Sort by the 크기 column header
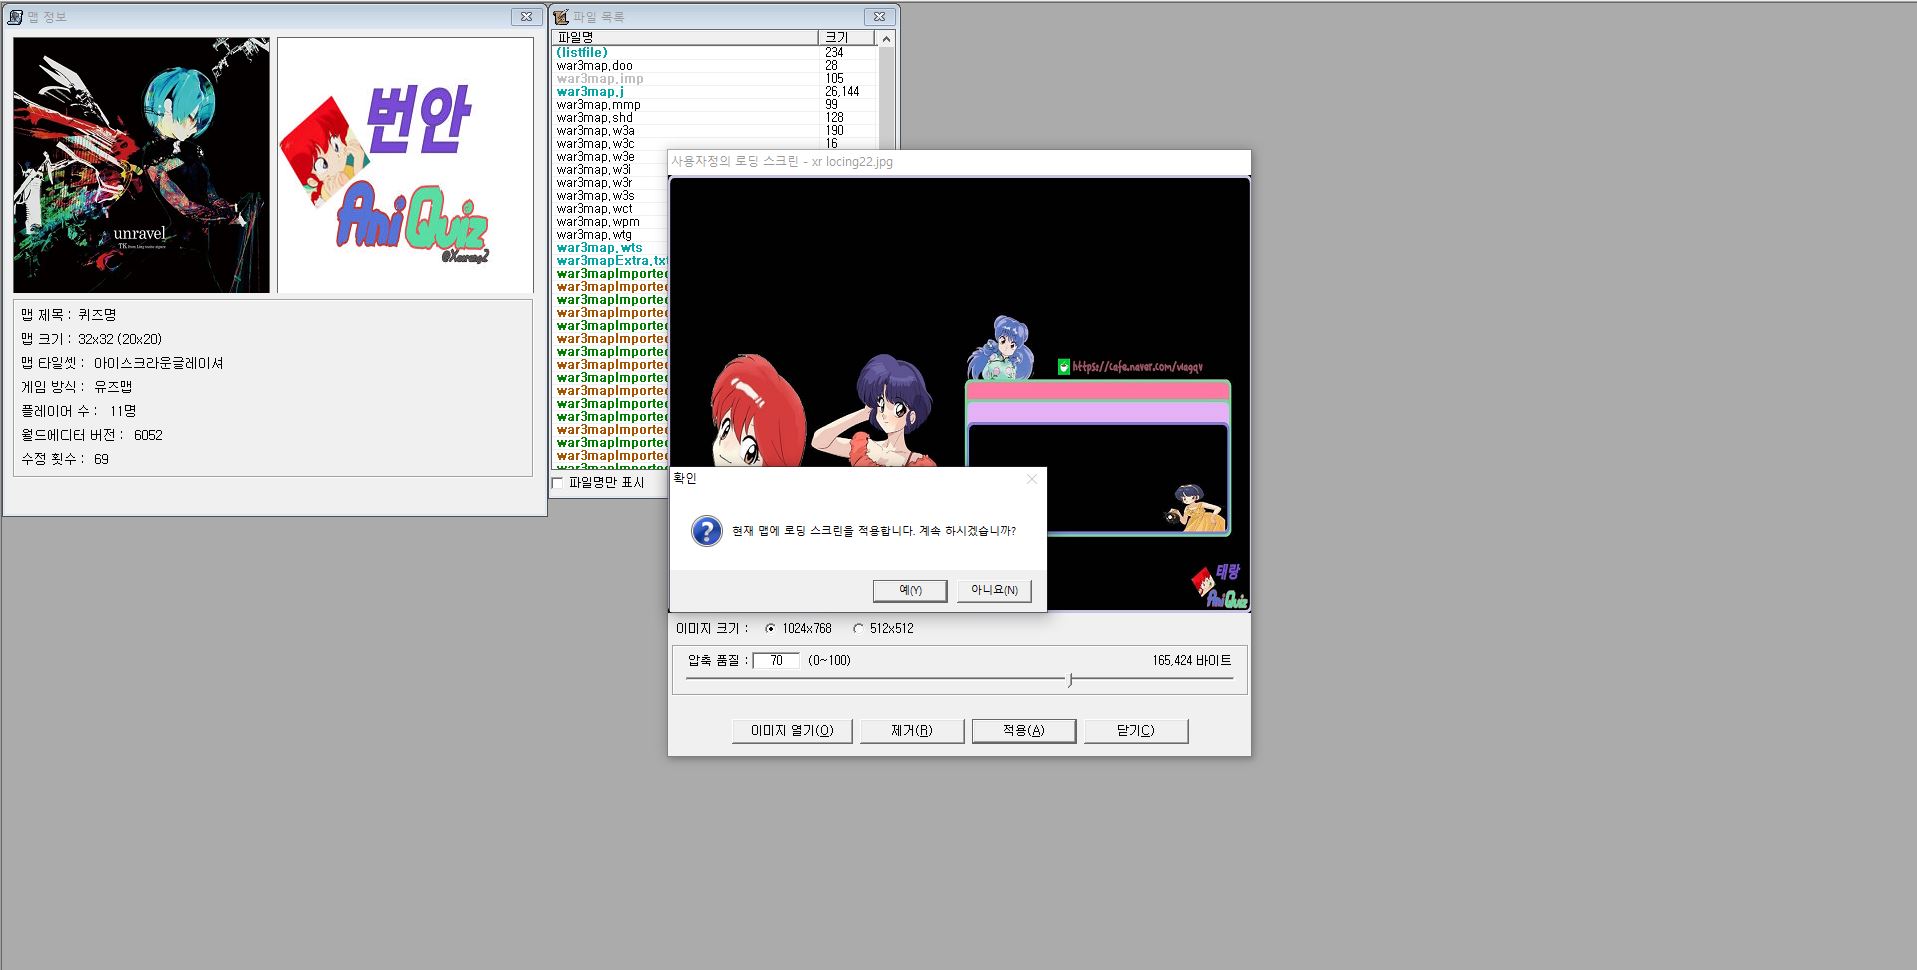 tap(846, 37)
